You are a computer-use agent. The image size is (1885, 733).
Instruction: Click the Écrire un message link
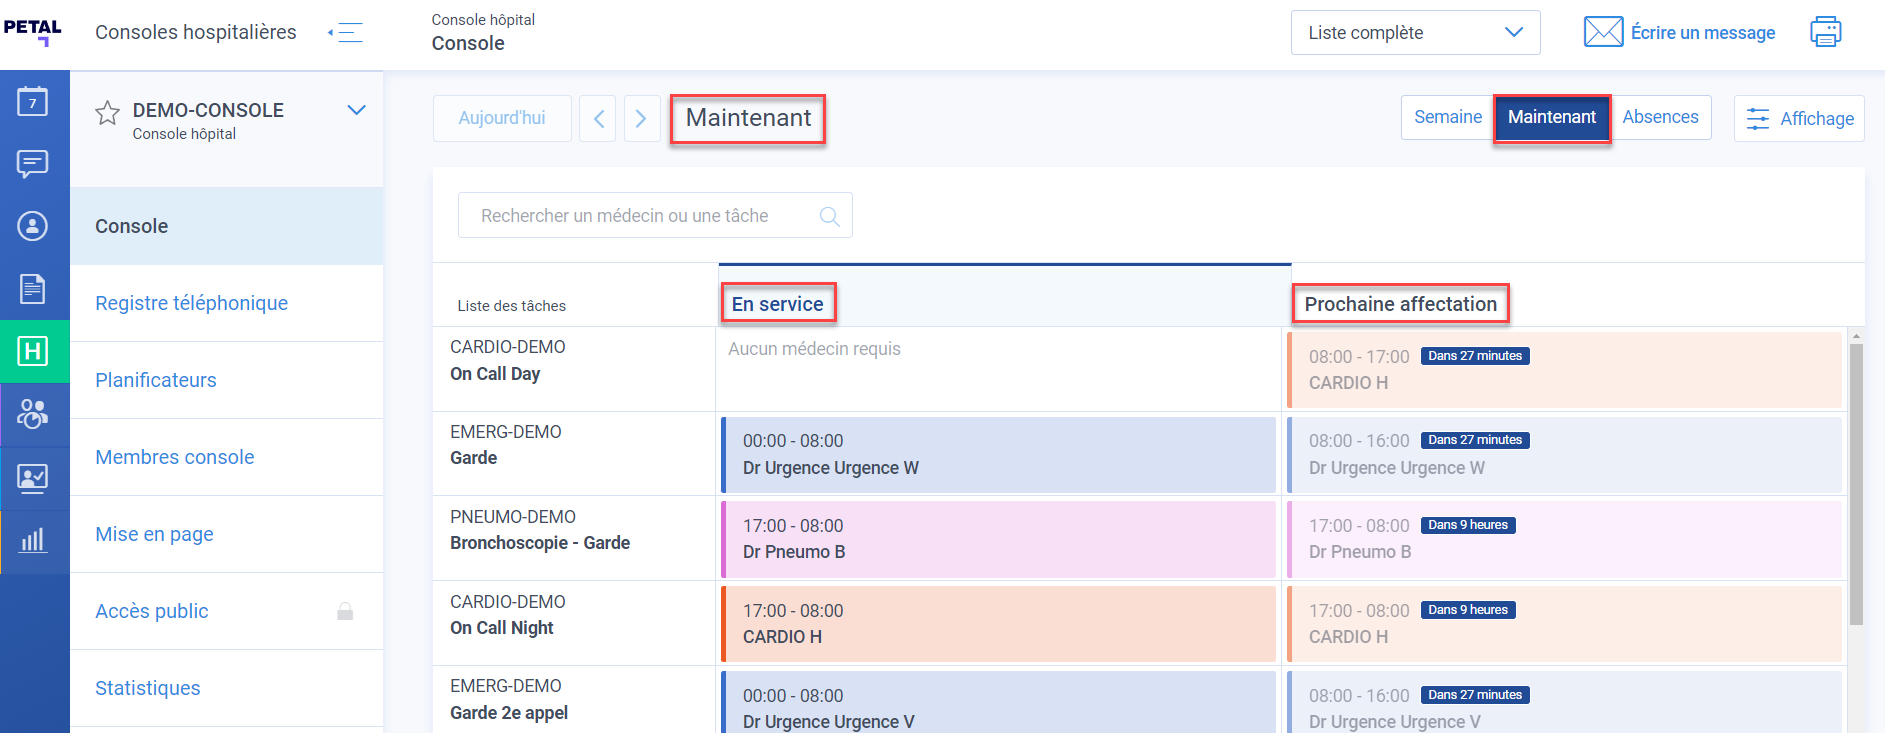coord(1702,33)
